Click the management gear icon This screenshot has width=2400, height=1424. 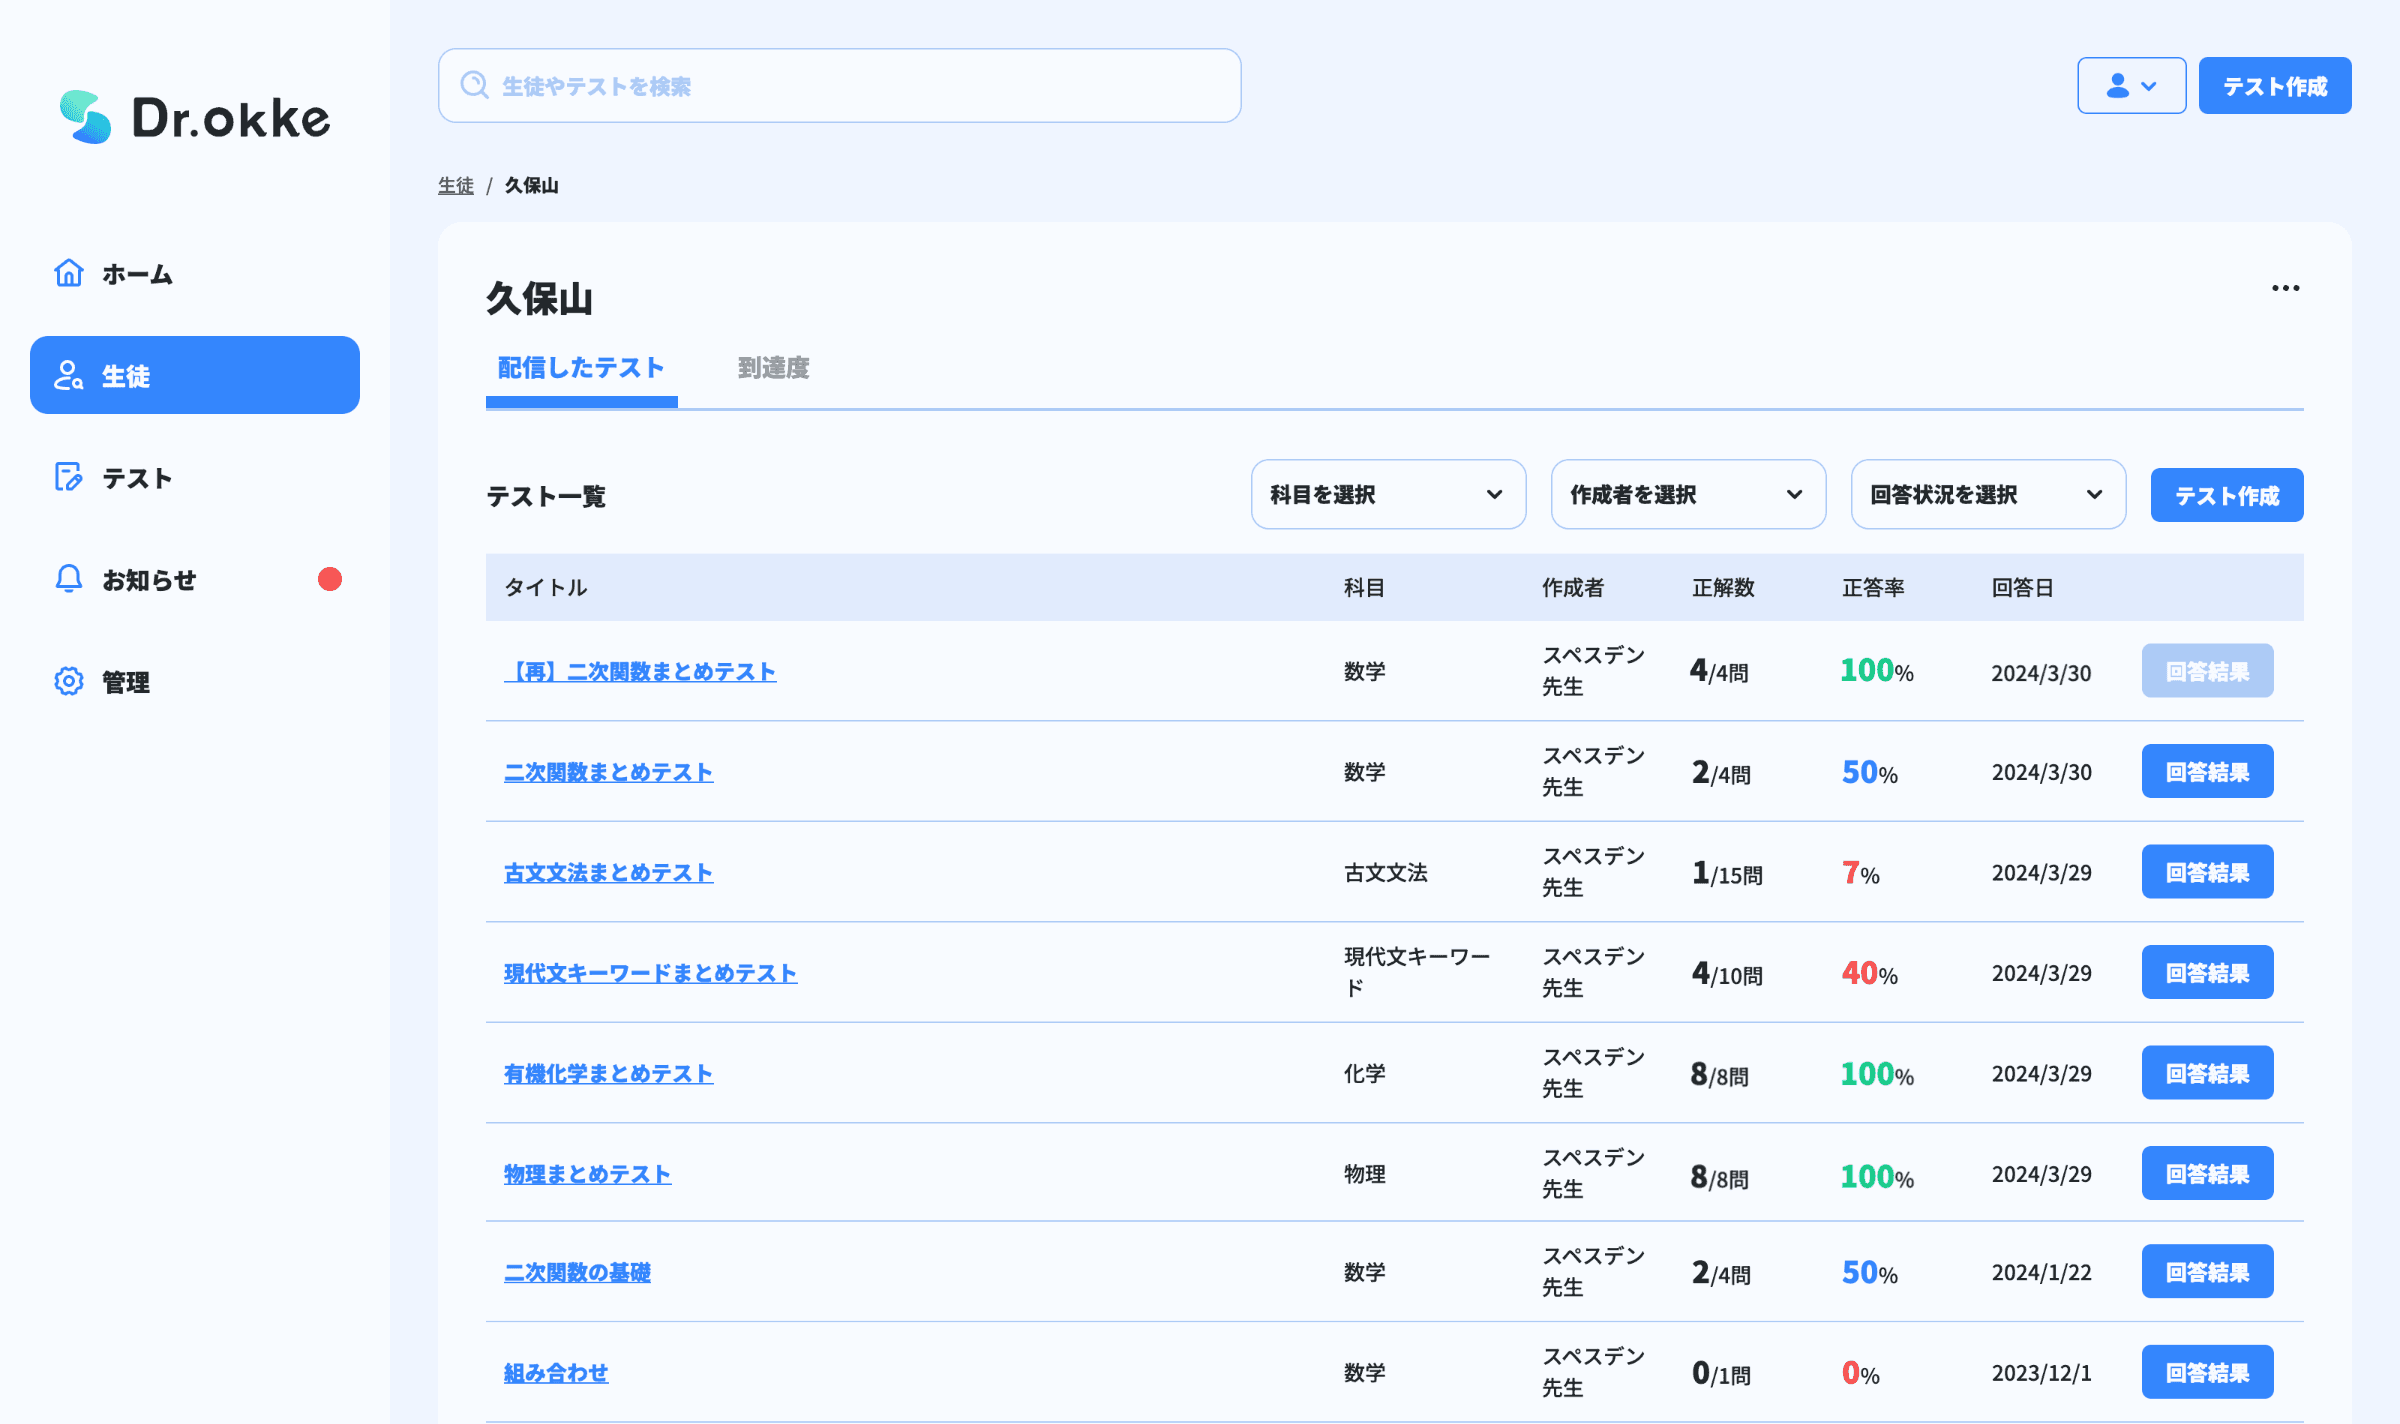(x=68, y=681)
